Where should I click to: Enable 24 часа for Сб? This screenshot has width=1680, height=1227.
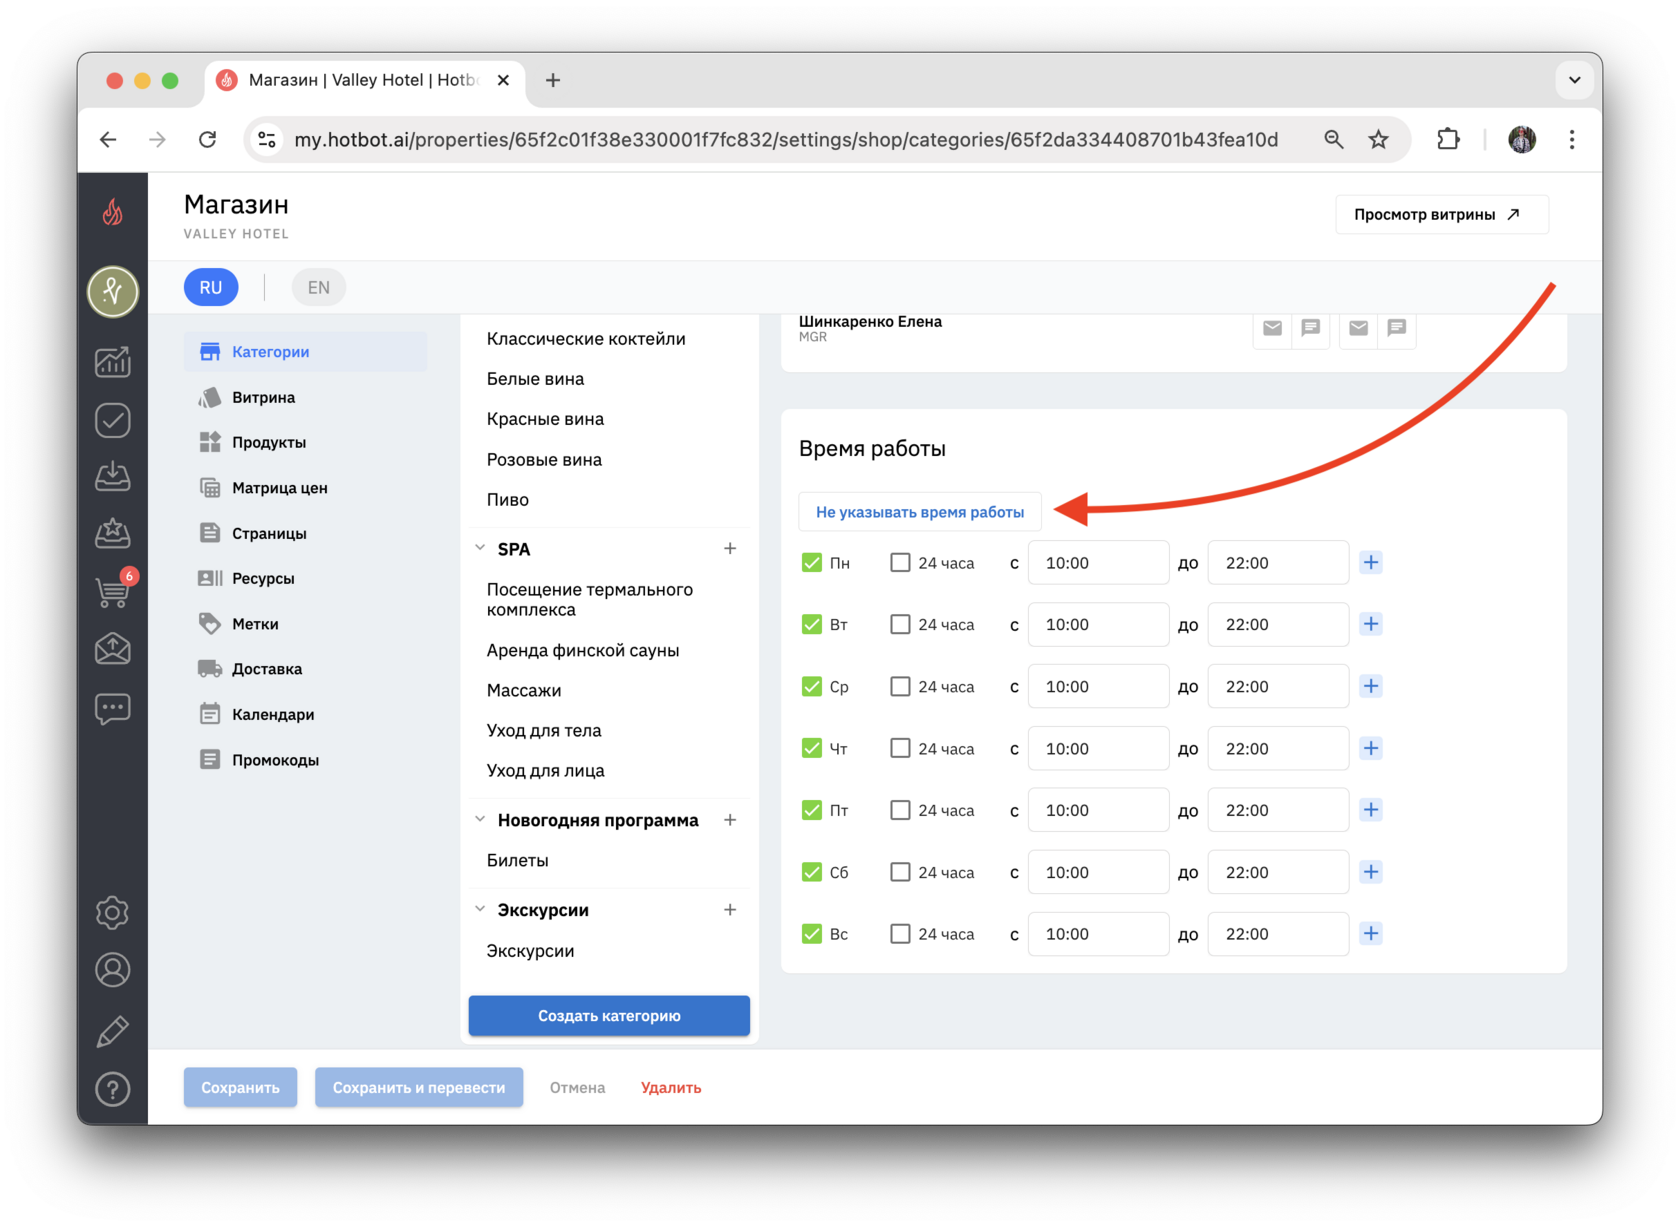(900, 872)
